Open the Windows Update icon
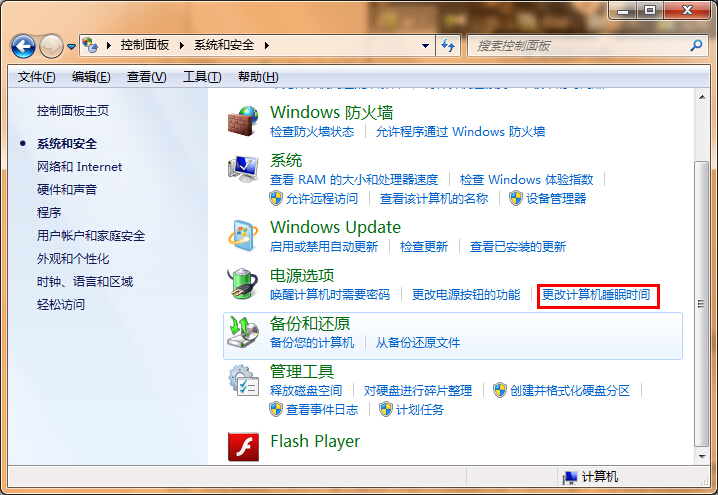The height and width of the screenshot is (495, 718). pyautogui.click(x=243, y=236)
